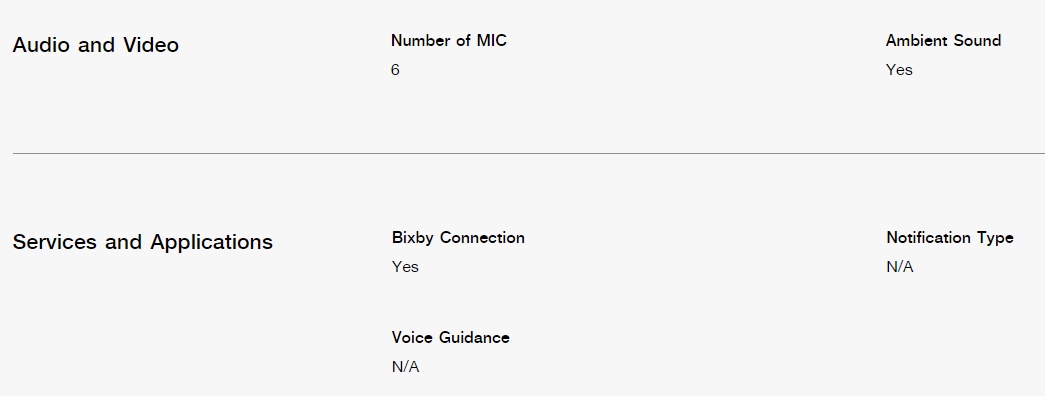Click the Audio and Video section heading

[95, 45]
